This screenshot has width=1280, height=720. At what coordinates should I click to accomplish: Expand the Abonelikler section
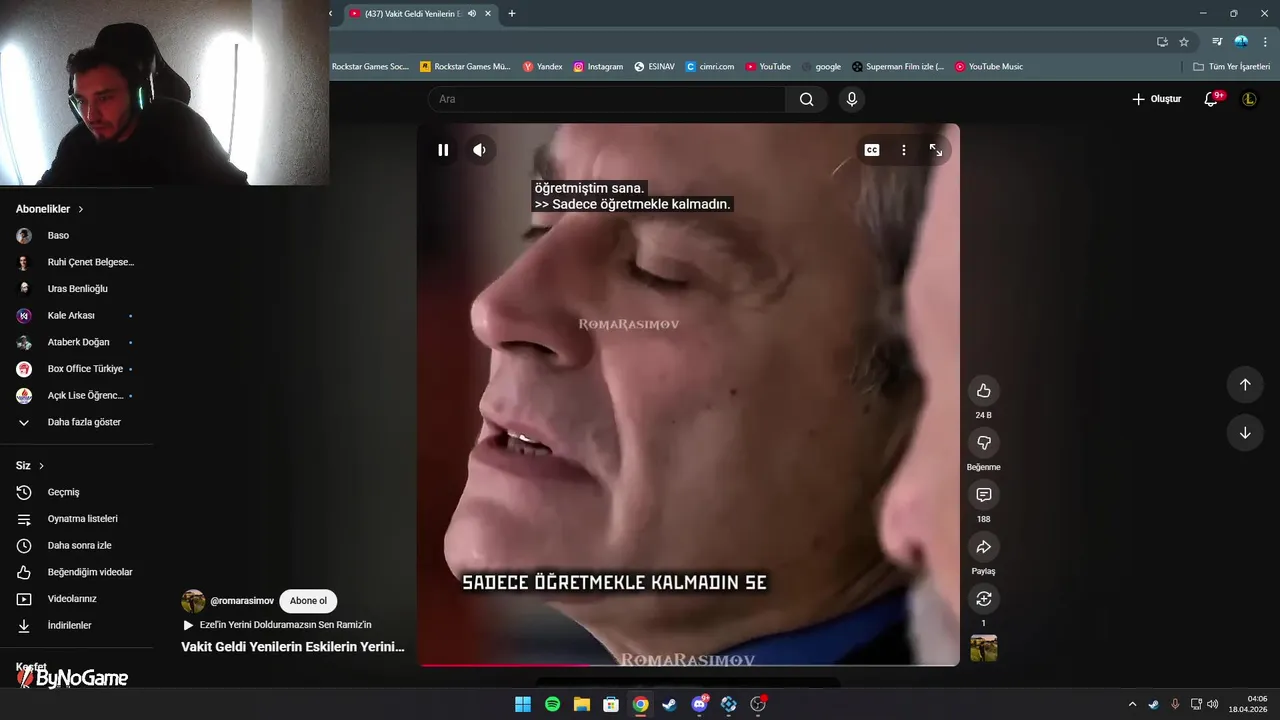(x=49, y=209)
